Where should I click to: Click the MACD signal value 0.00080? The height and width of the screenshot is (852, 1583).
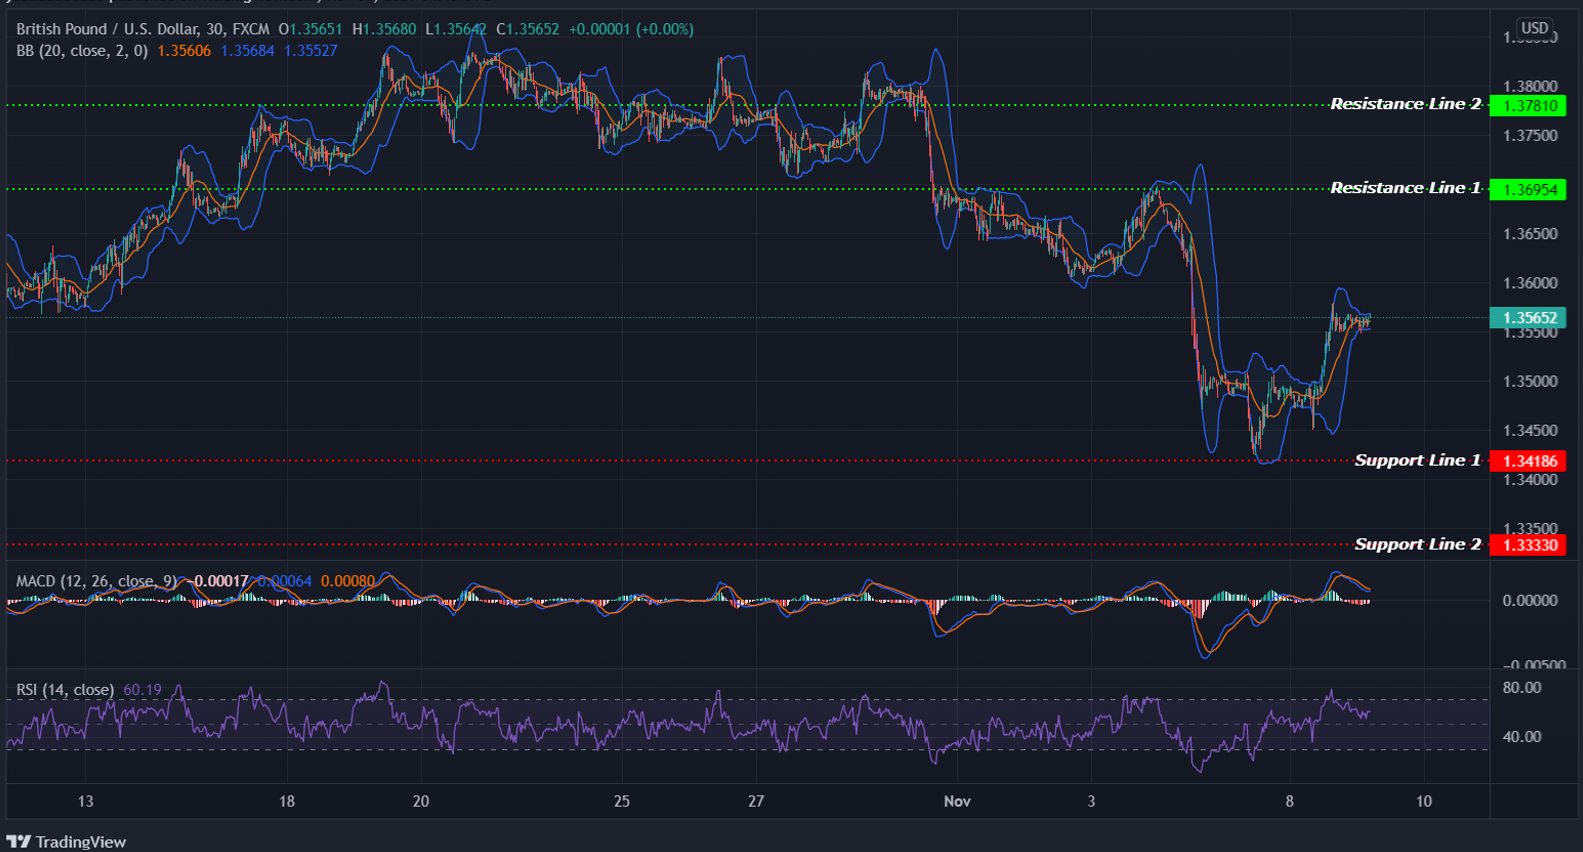point(348,581)
